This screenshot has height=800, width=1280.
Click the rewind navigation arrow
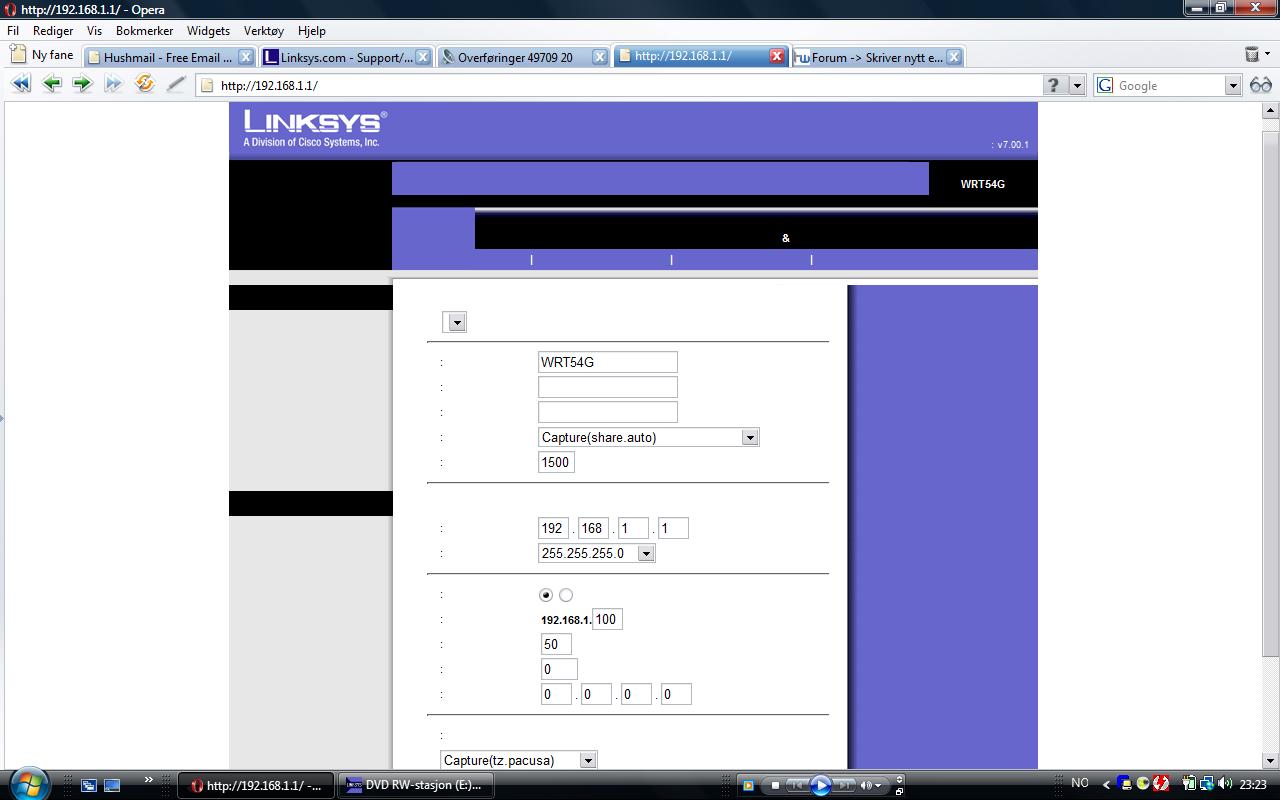pyautogui.click(x=20, y=84)
